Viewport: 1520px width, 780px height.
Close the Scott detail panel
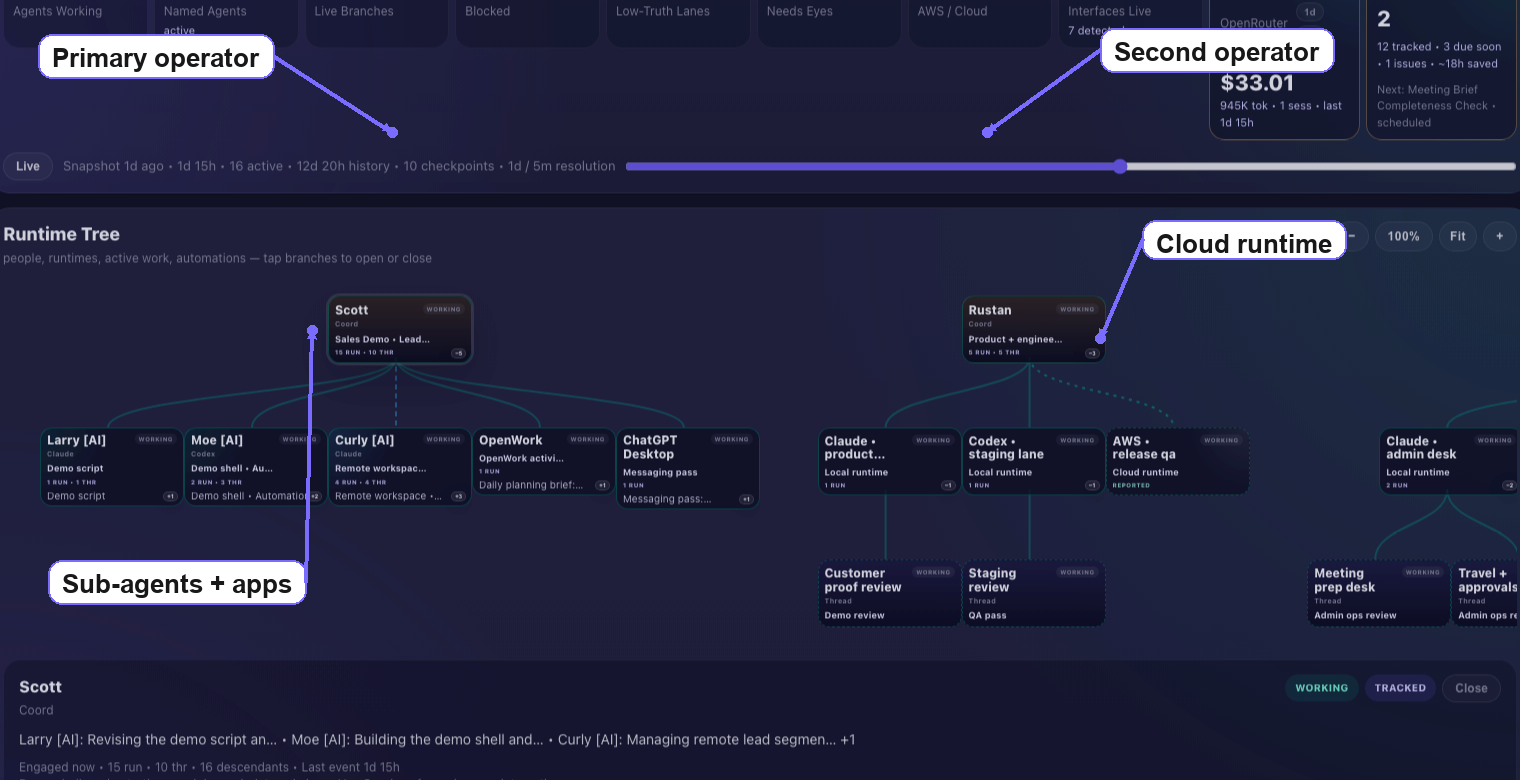(1471, 688)
